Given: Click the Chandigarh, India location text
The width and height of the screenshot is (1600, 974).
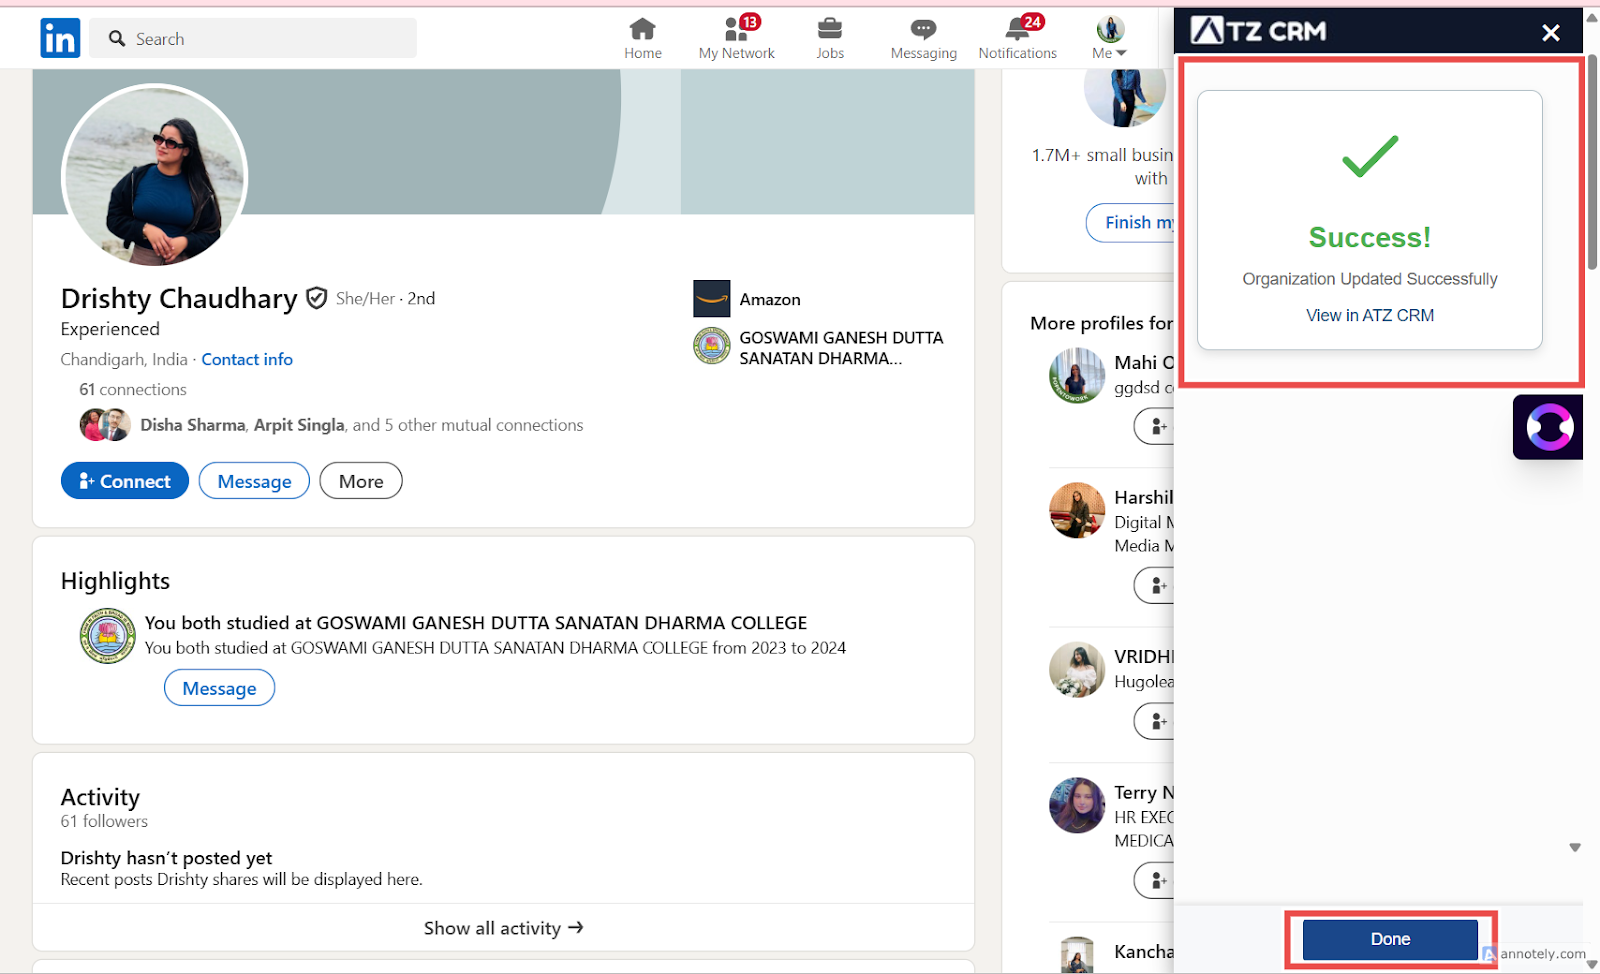Looking at the screenshot, I should [x=124, y=359].
